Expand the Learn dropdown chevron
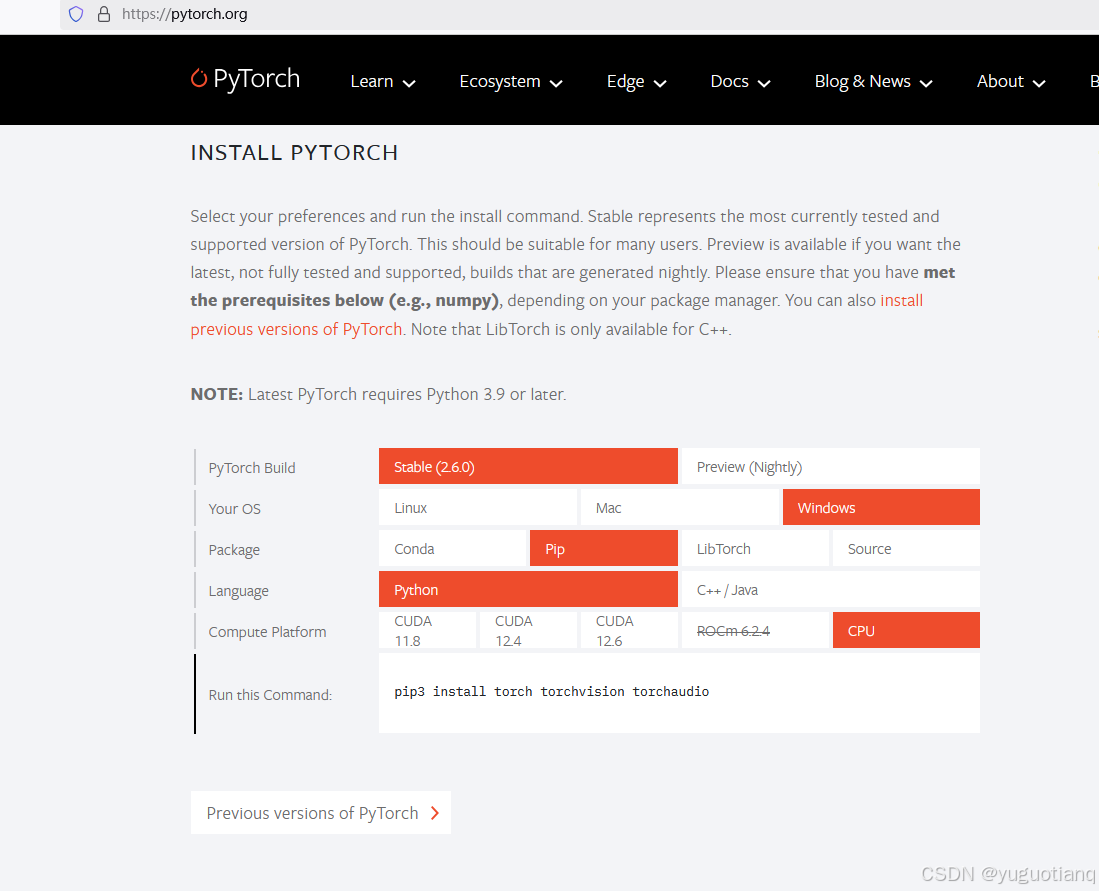This screenshot has width=1099, height=891. click(x=409, y=83)
